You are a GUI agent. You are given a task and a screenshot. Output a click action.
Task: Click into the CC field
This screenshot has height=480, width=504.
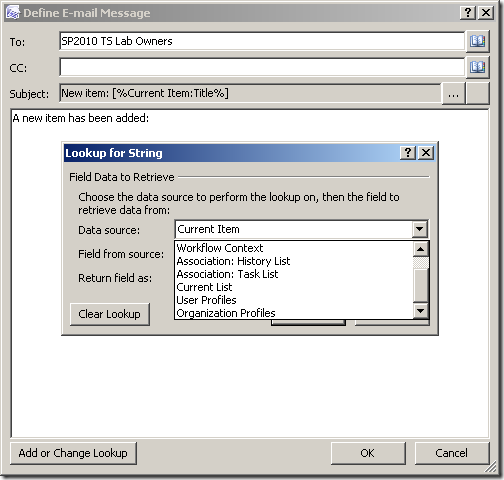262,67
